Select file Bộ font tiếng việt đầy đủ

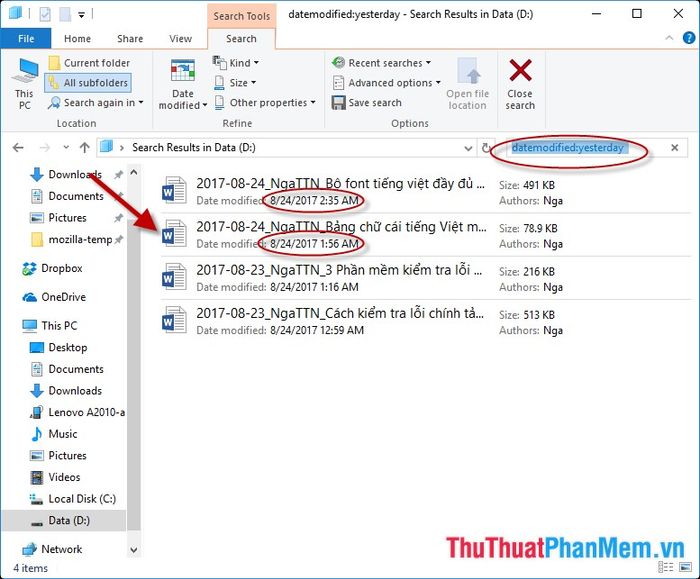[425, 192]
